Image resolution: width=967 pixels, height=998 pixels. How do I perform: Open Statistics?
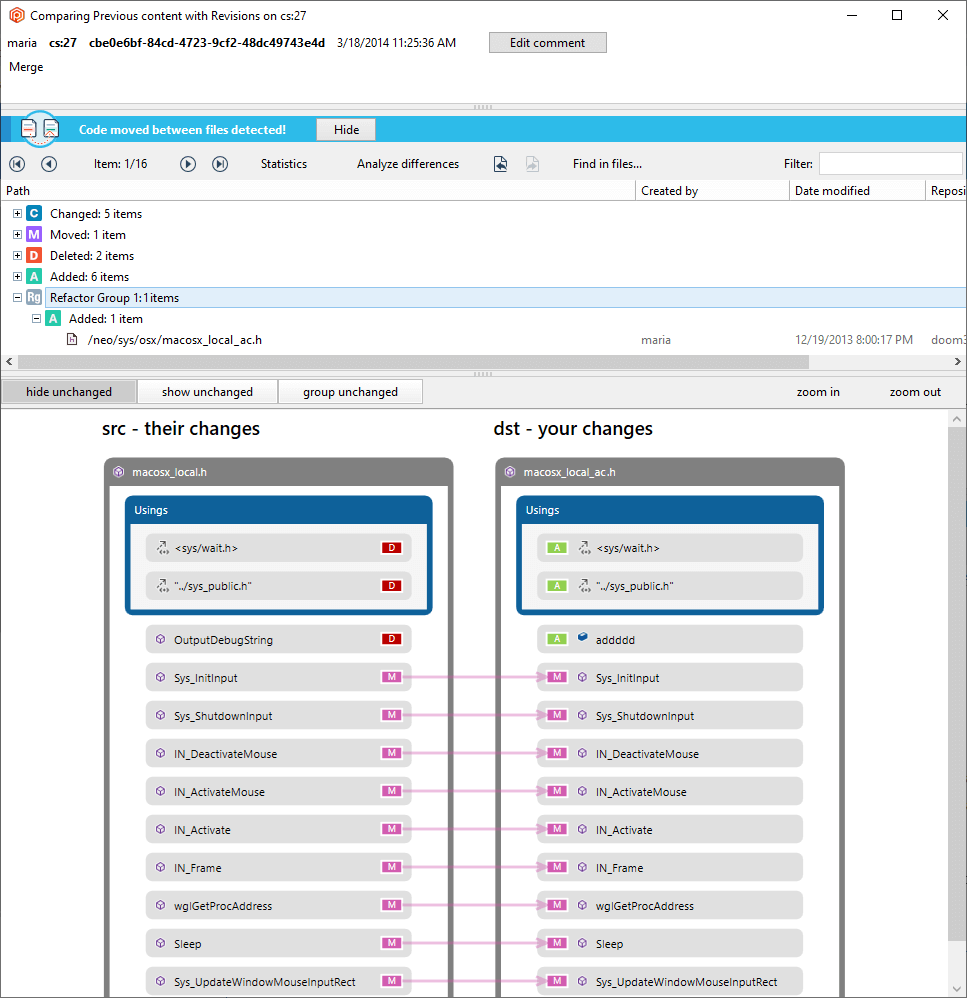pyautogui.click(x=284, y=164)
